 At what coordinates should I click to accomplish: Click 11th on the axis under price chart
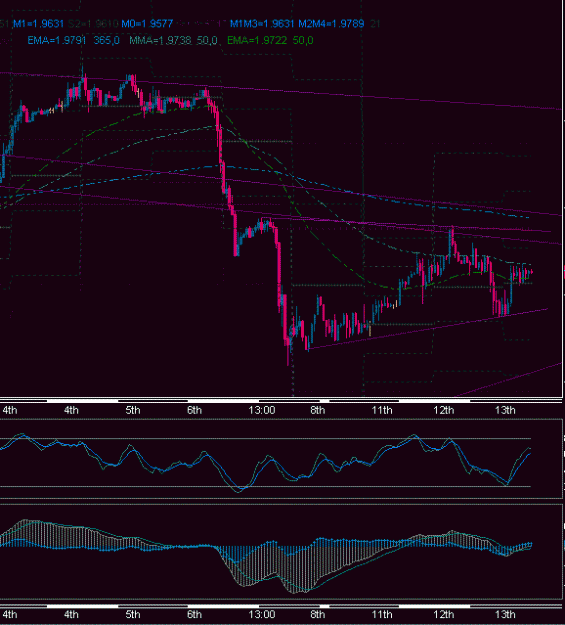382,410
